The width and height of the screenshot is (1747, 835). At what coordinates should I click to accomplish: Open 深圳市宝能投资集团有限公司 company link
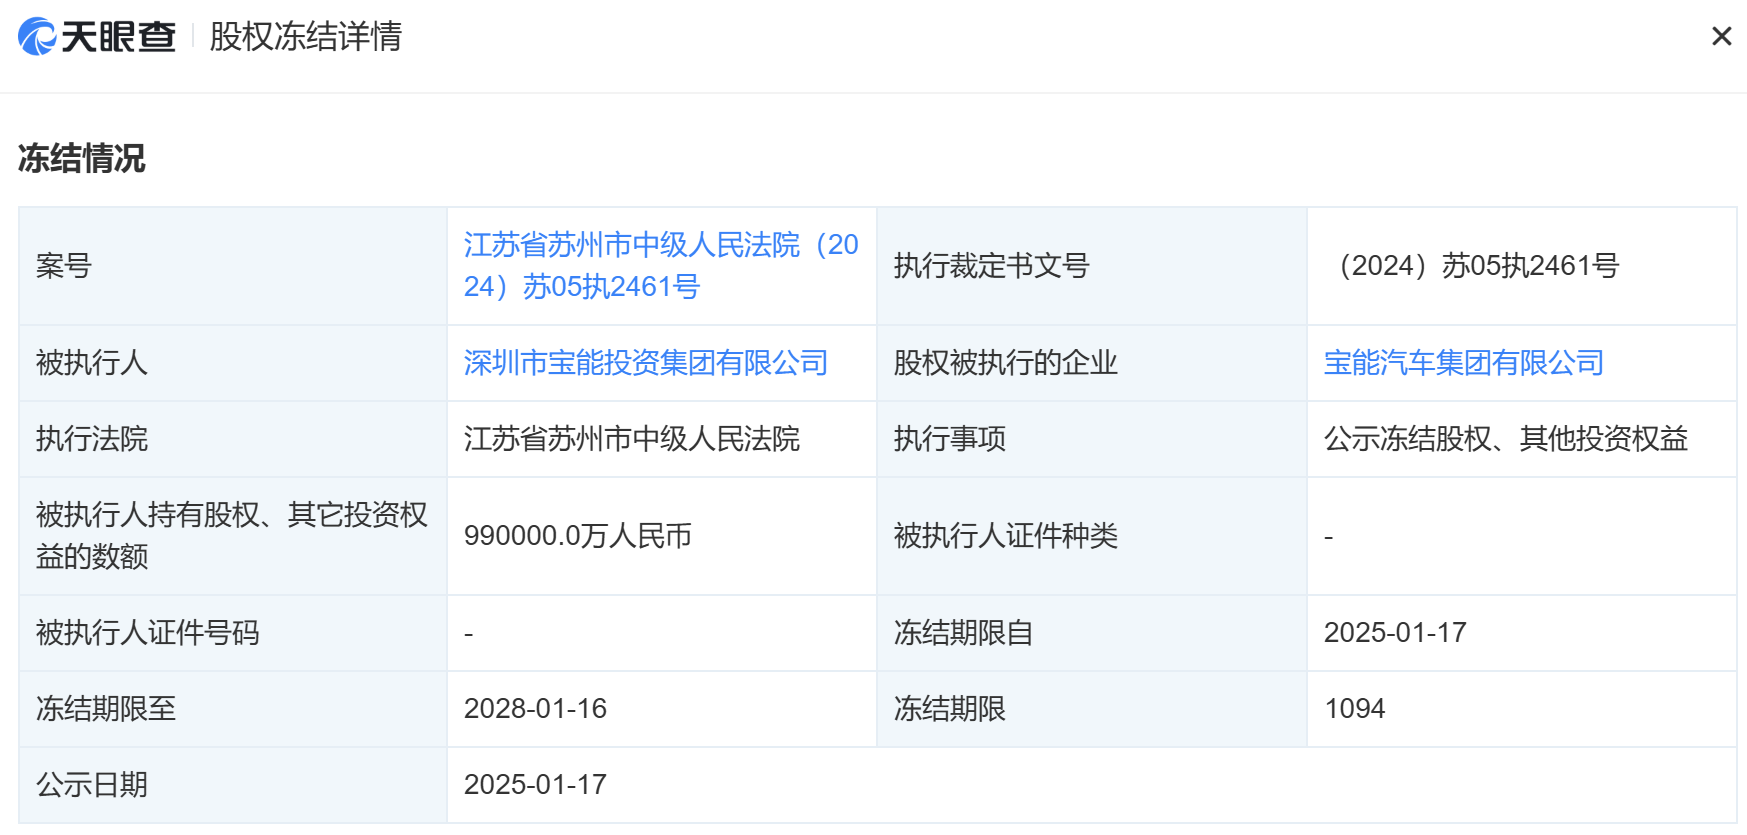tap(646, 363)
